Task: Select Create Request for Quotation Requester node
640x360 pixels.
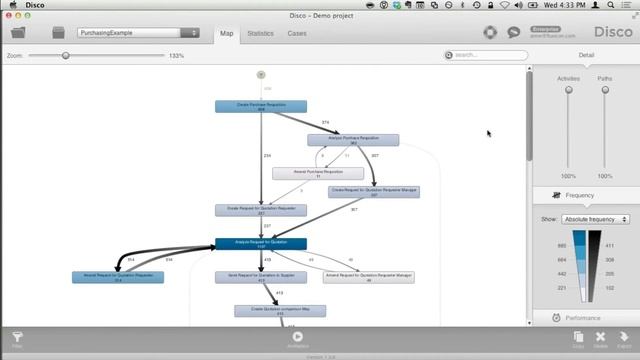Action: tap(261, 210)
